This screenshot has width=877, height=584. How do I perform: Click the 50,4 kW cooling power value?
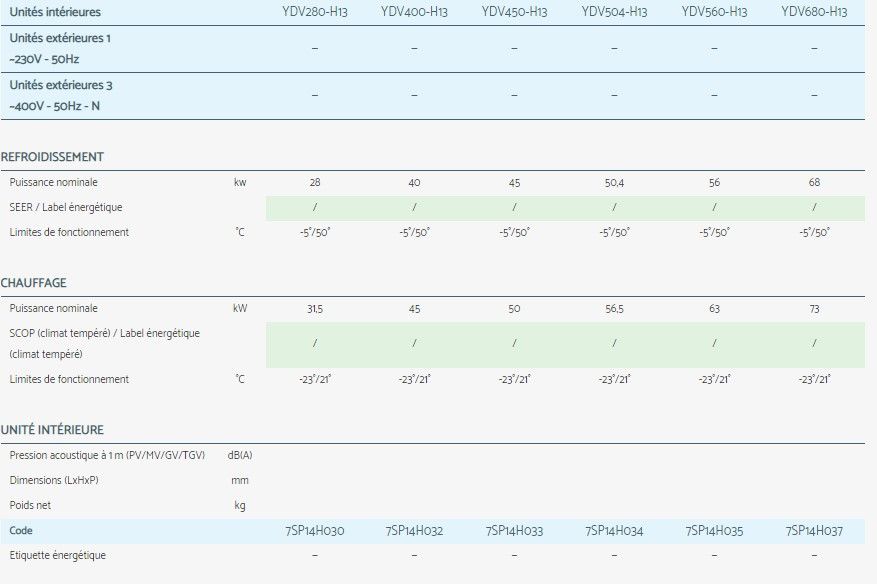coord(614,183)
